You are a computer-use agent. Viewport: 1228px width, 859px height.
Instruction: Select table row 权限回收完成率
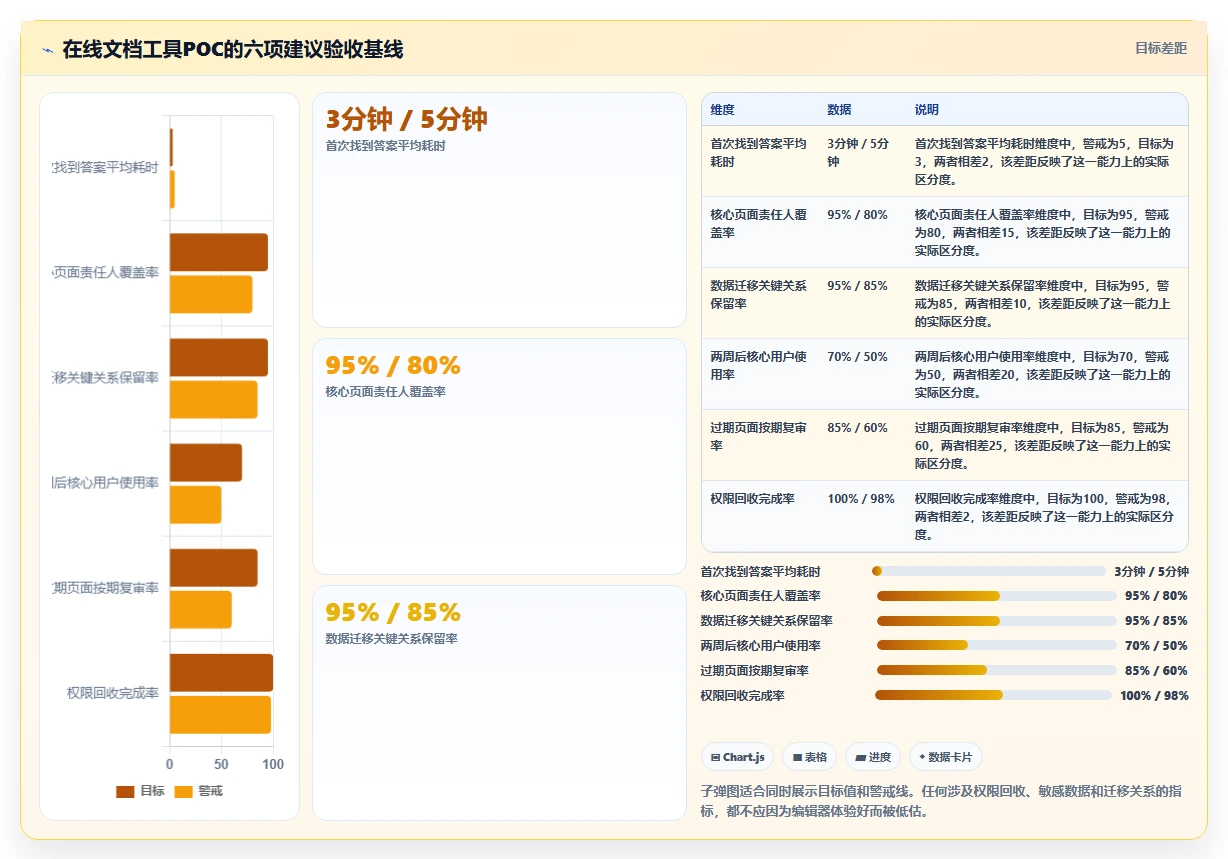[x=945, y=516]
